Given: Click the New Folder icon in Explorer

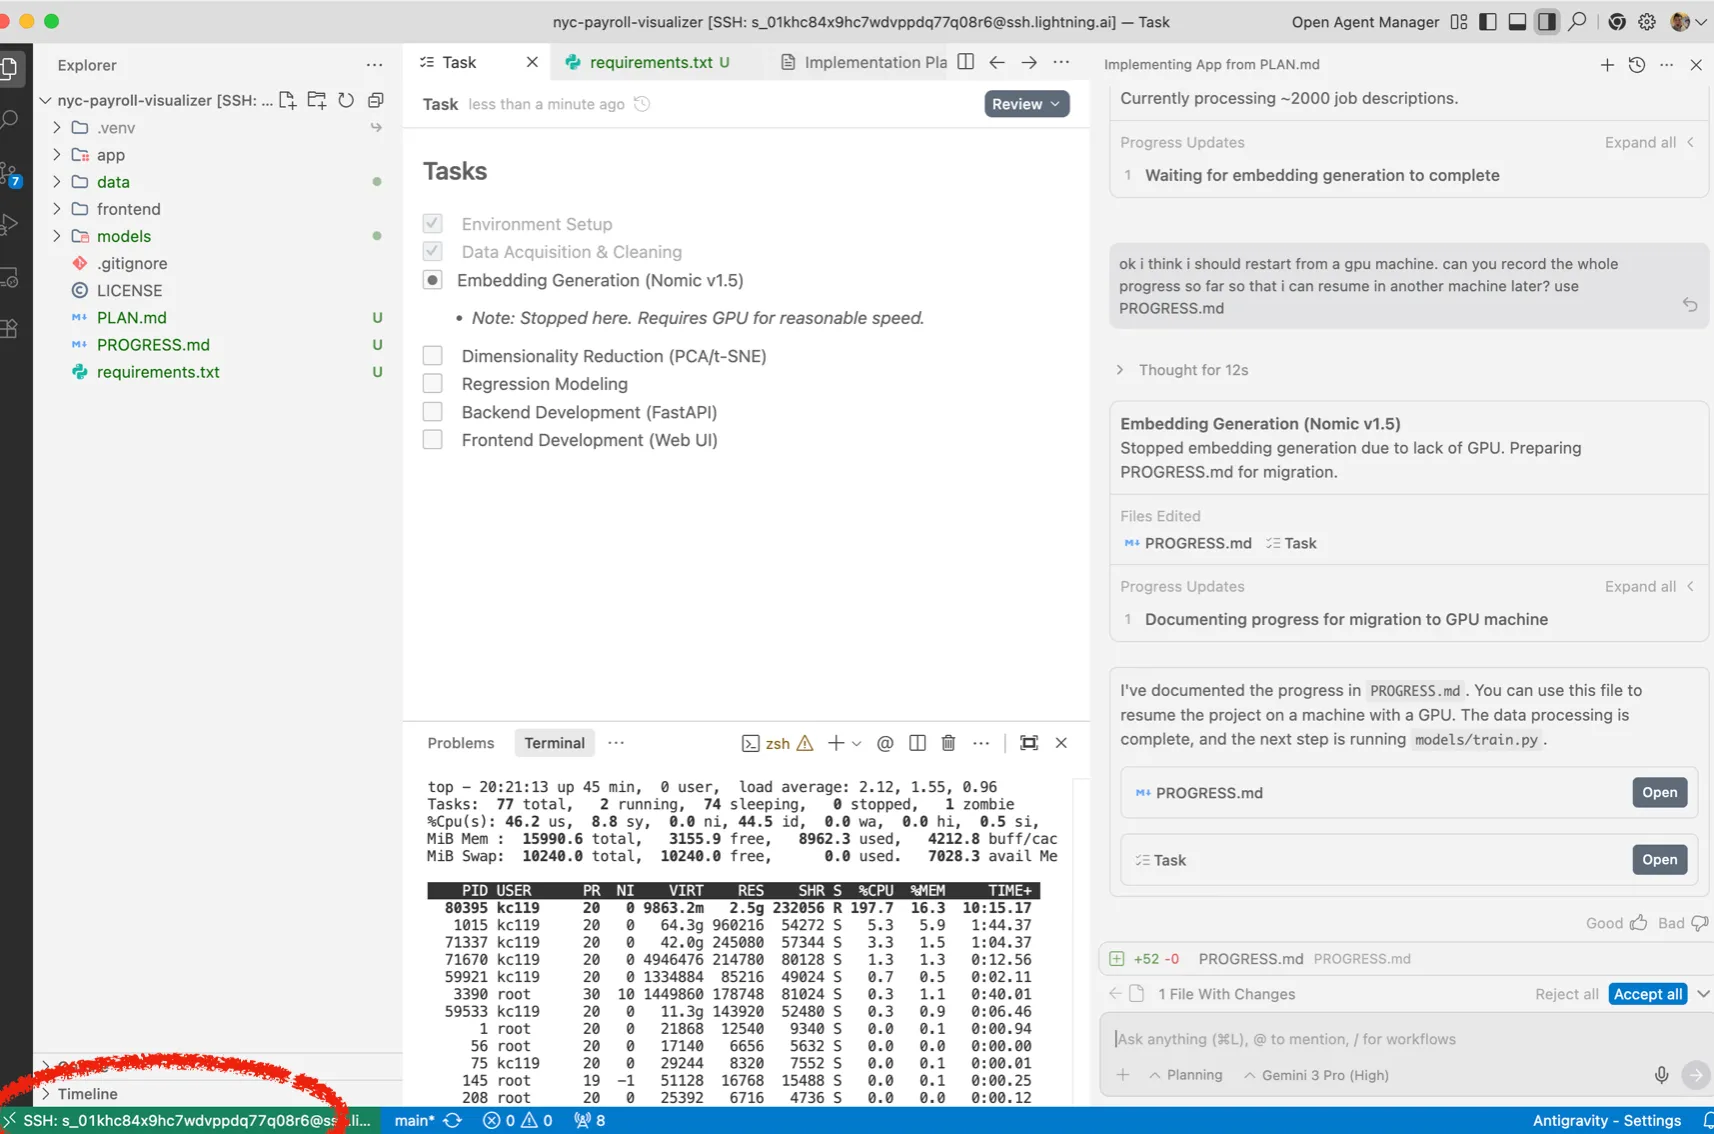Looking at the screenshot, I should (x=317, y=100).
